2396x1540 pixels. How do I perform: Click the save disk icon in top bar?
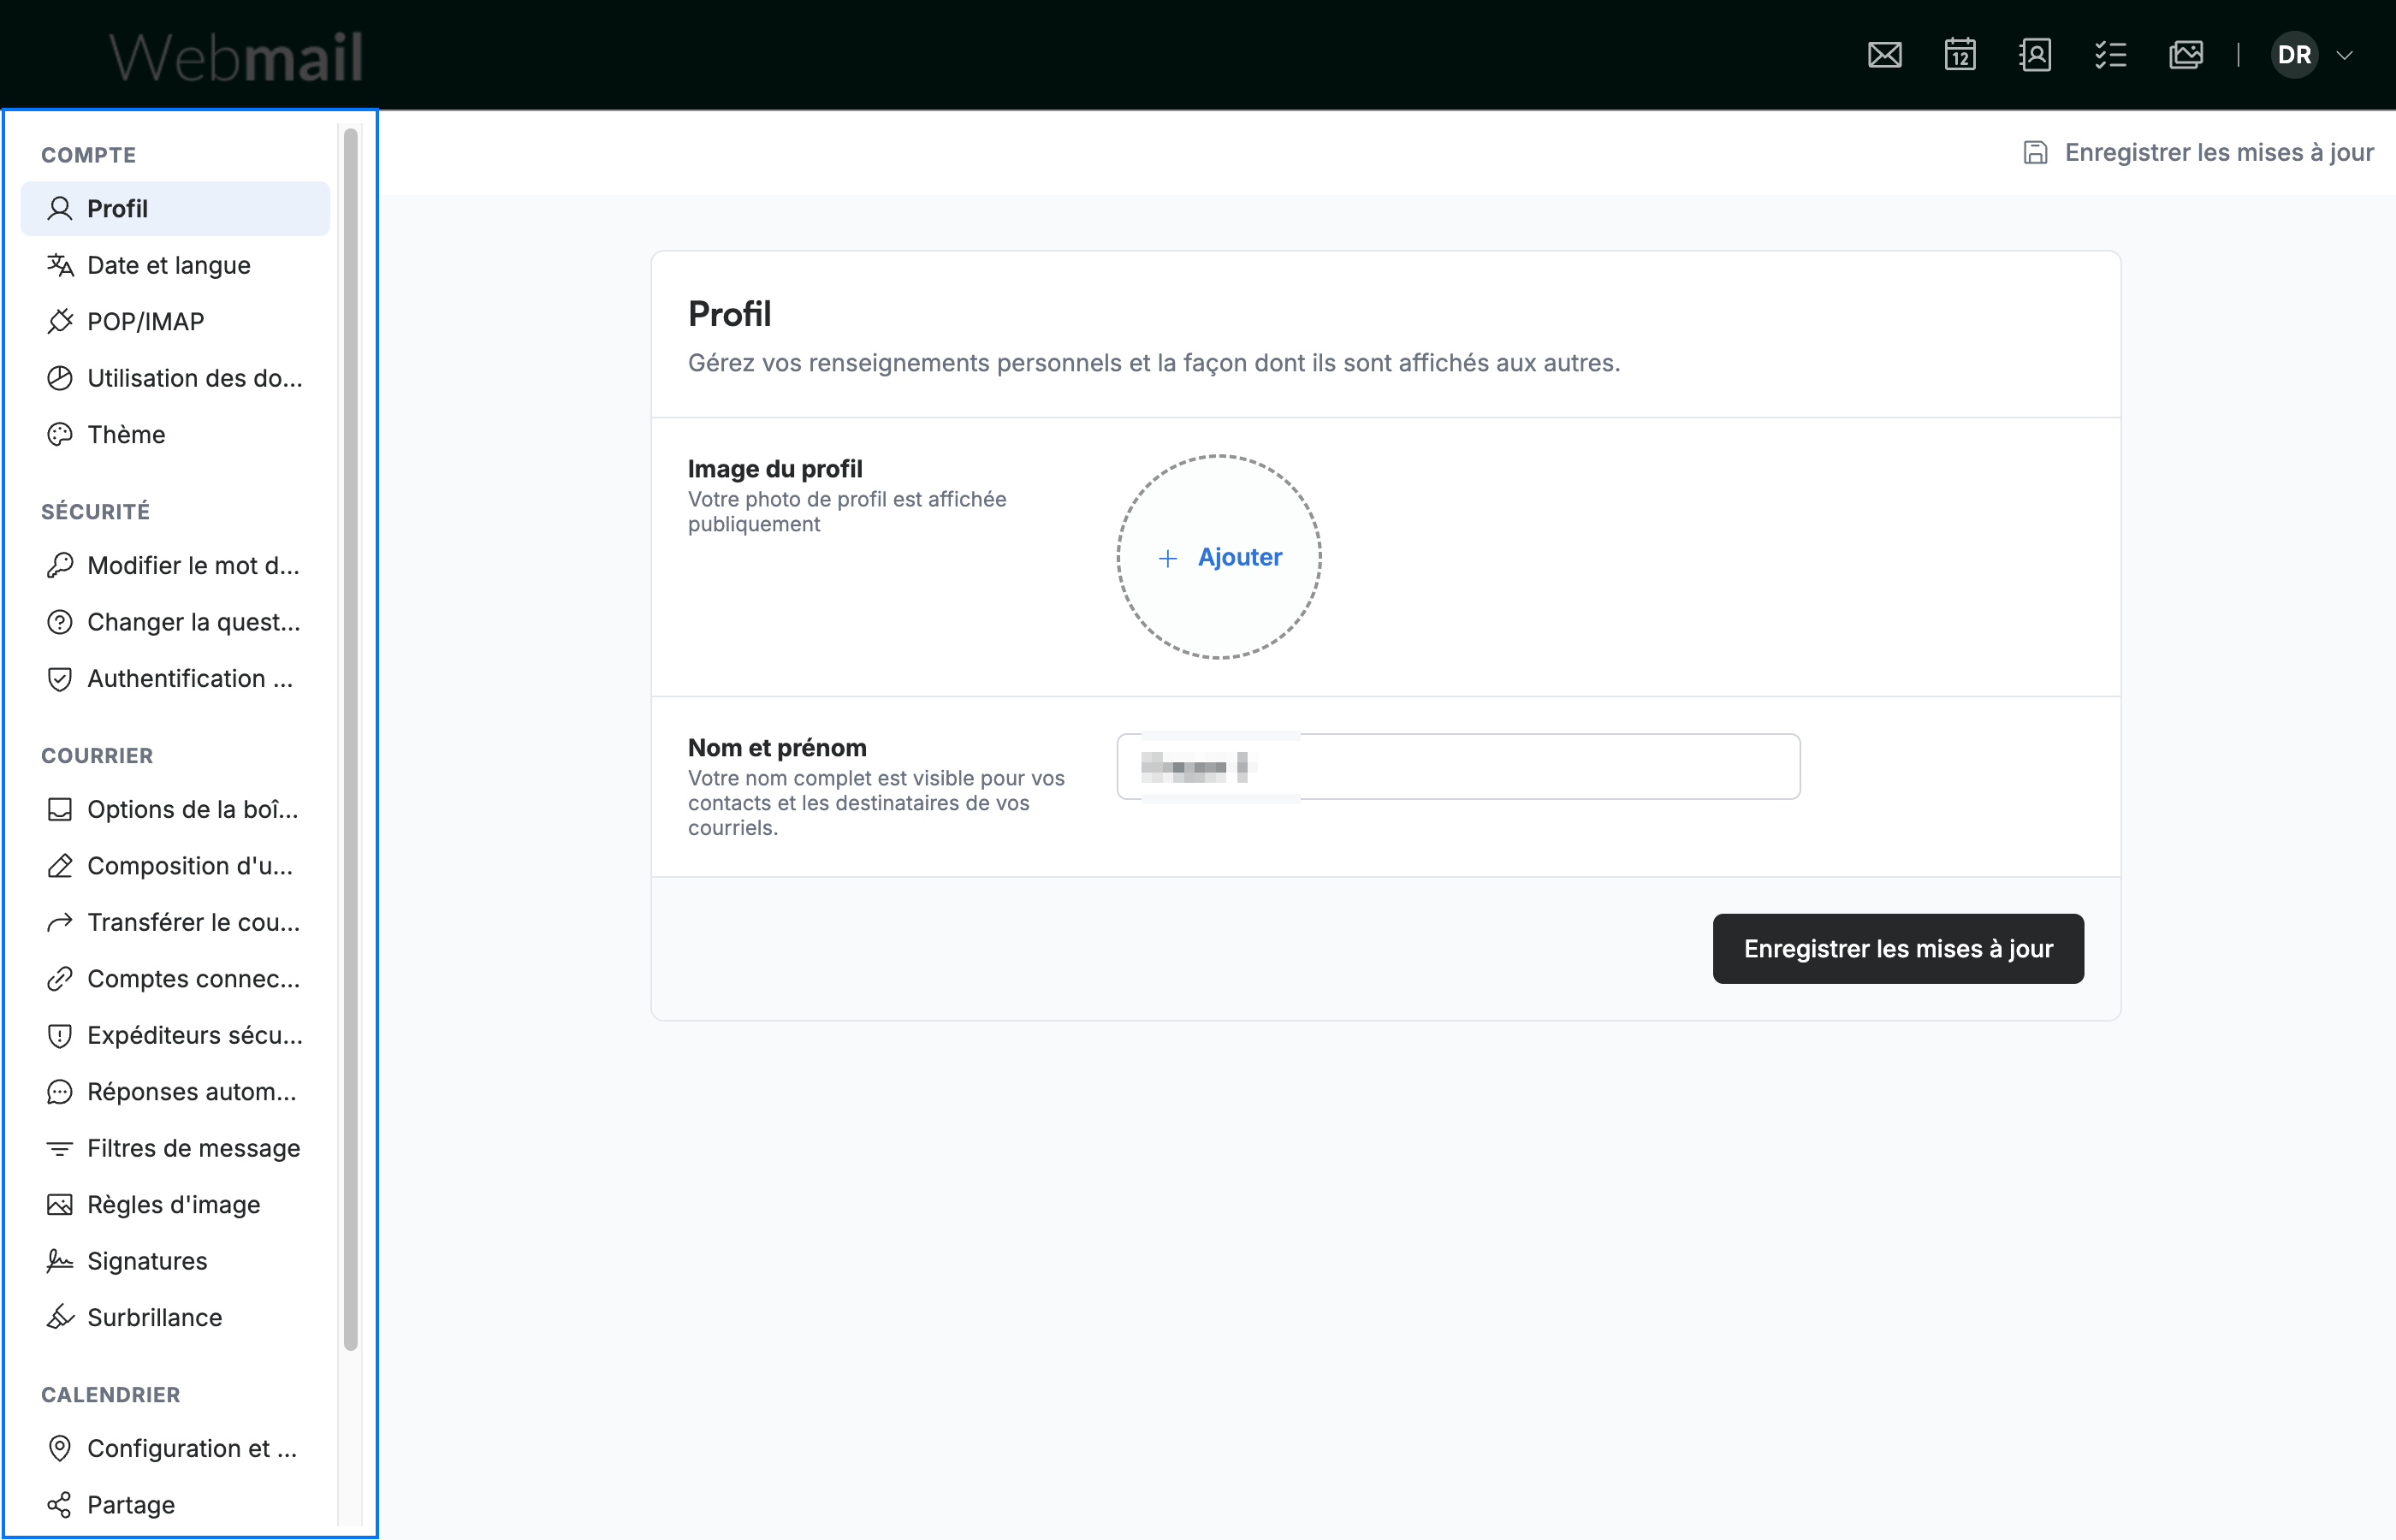pyautogui.click(x=2034, y=152)
